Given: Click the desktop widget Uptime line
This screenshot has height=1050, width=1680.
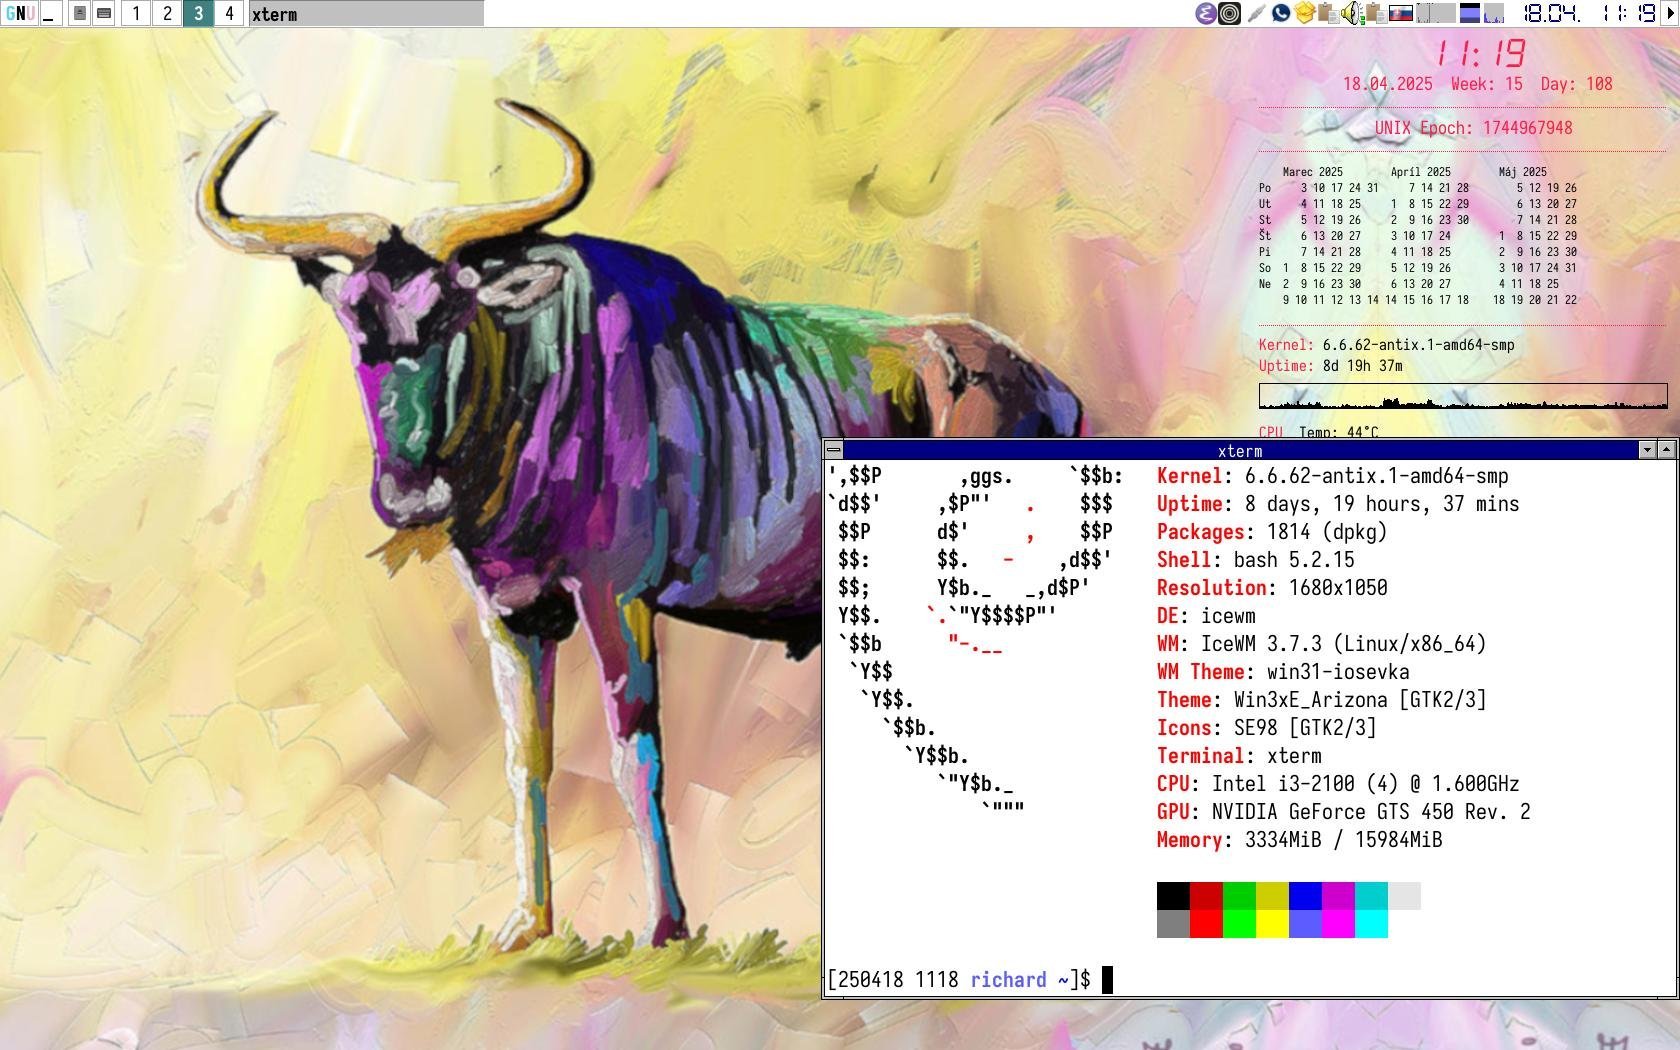Looking at the screenshot, I should pos(1331,366).
